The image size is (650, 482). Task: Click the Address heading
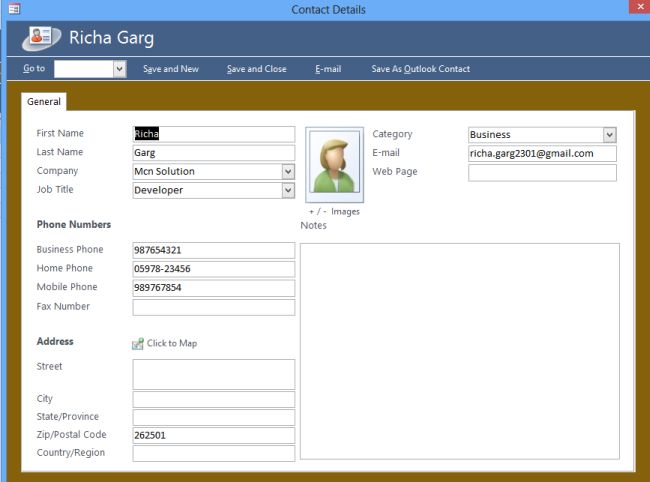point(55,342)
